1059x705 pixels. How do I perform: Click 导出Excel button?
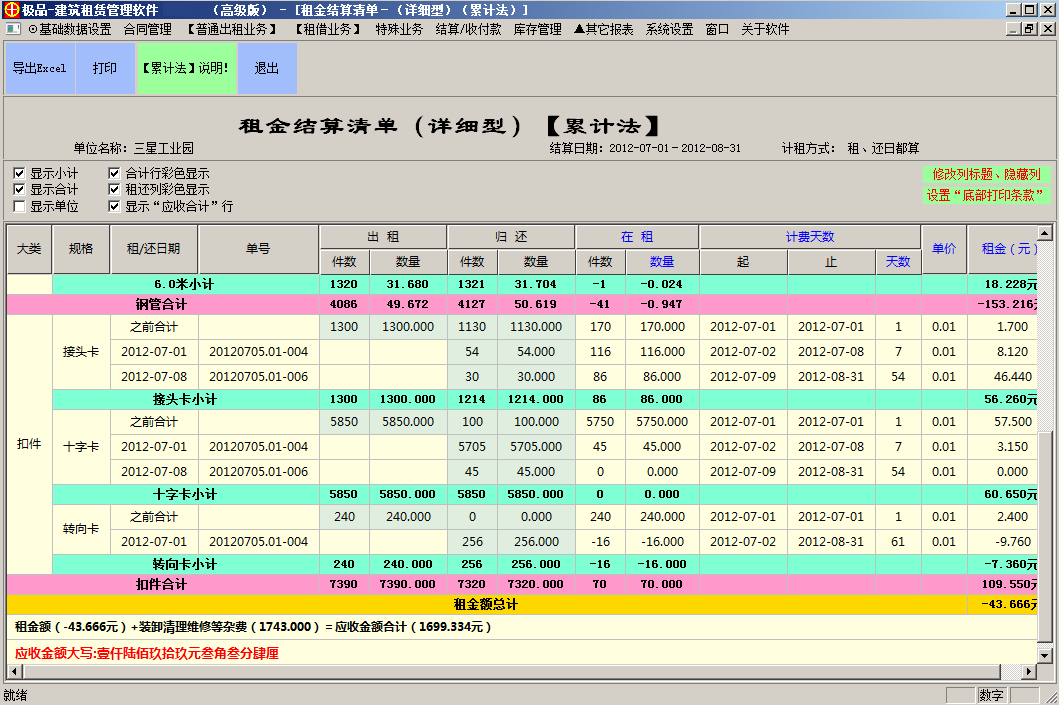pos(40,68)
